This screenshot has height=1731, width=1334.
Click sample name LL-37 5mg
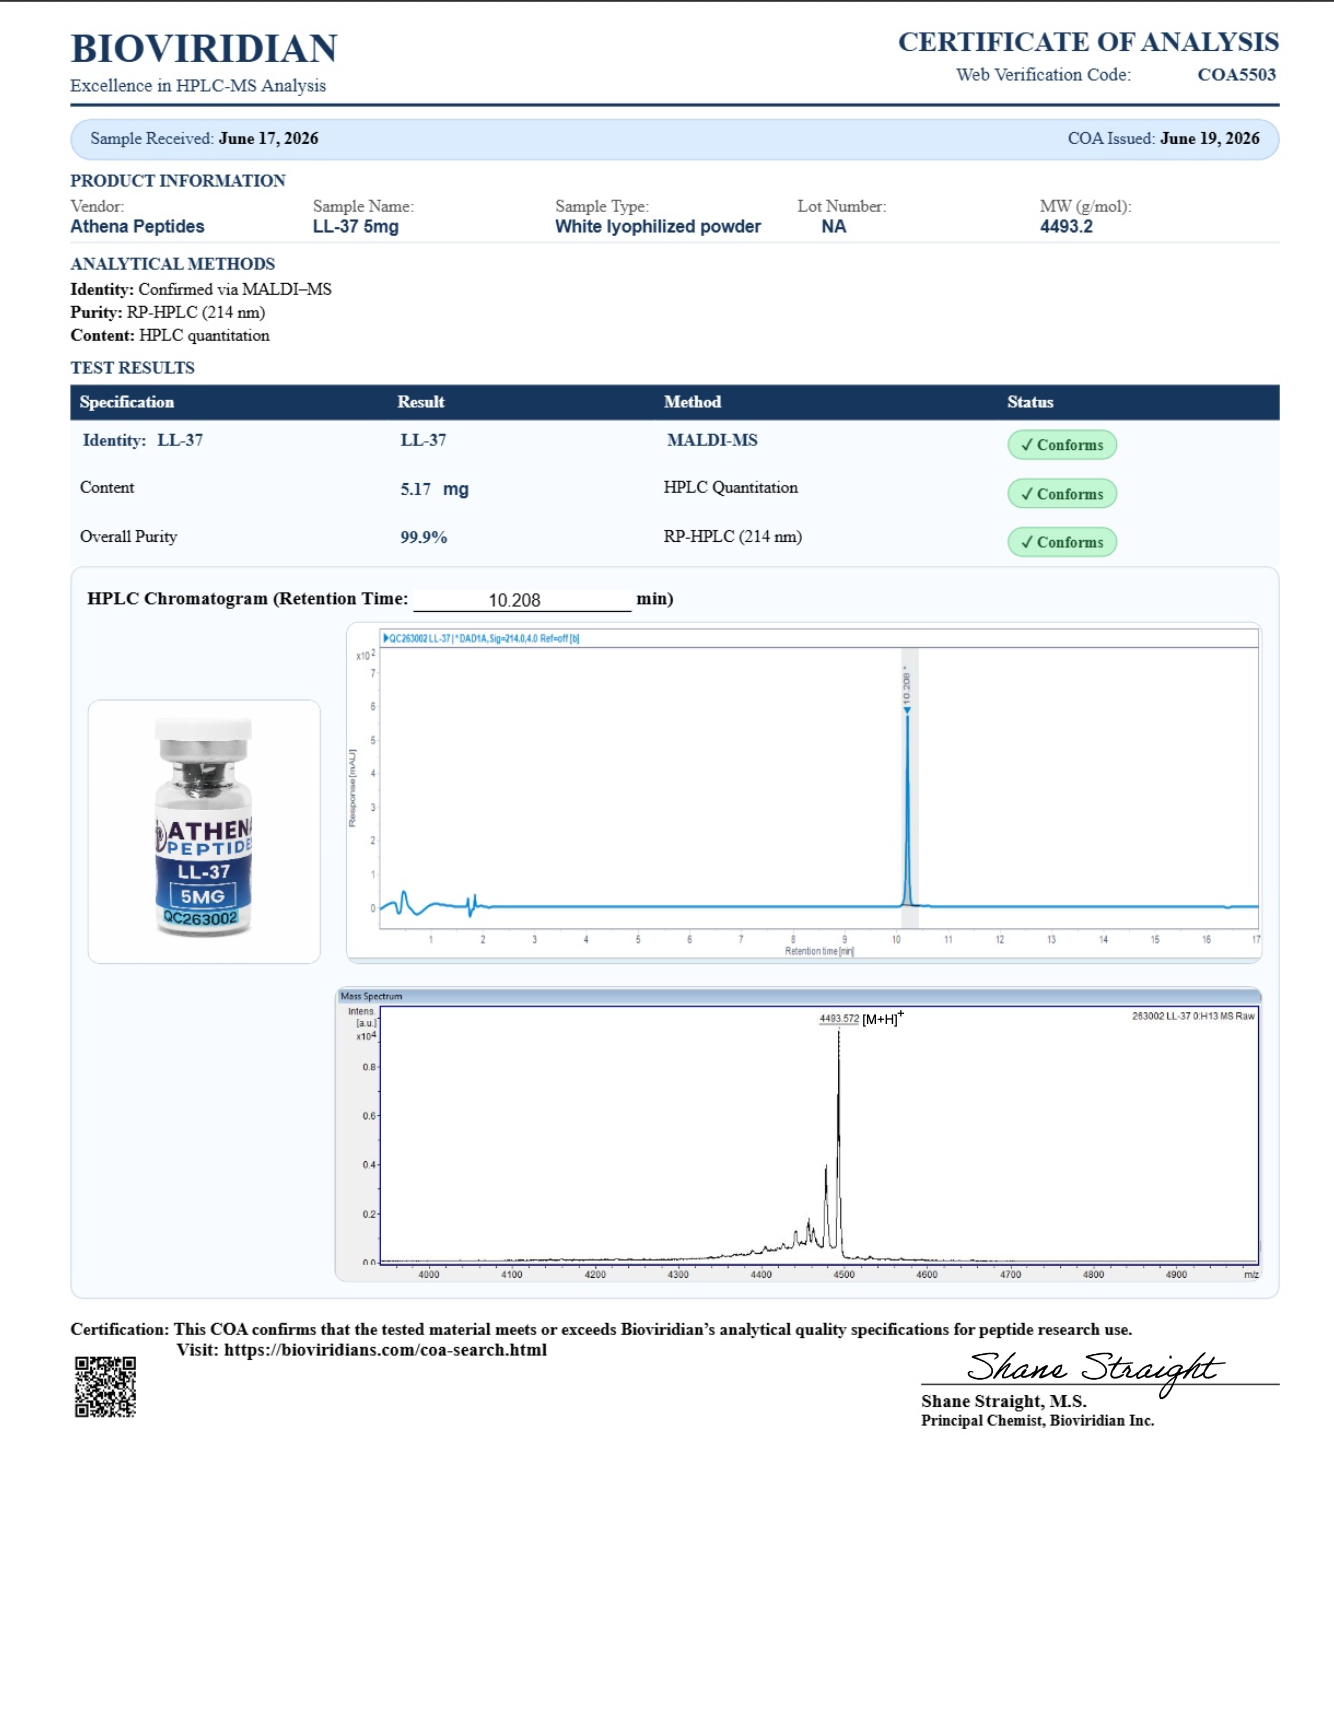tap(356, 226)
